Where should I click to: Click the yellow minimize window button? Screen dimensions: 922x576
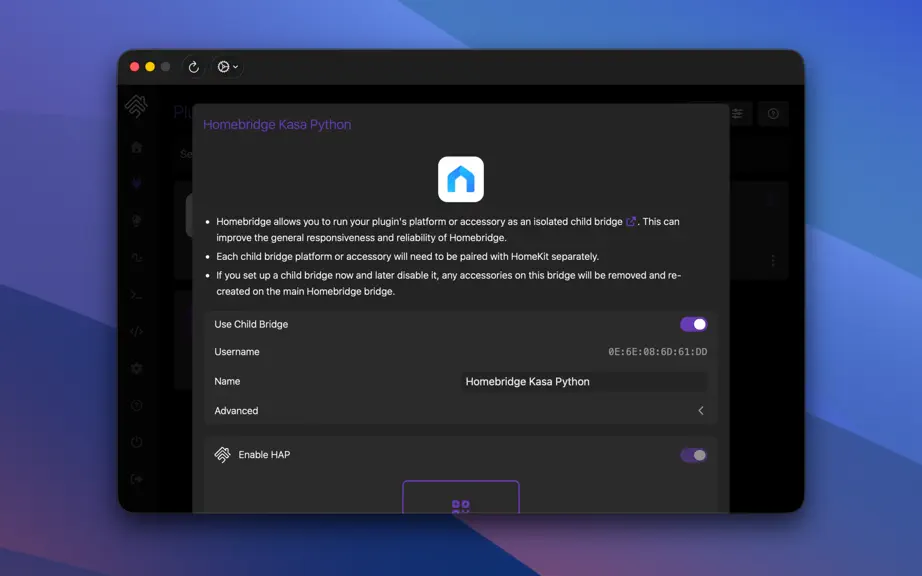point(150,67)
